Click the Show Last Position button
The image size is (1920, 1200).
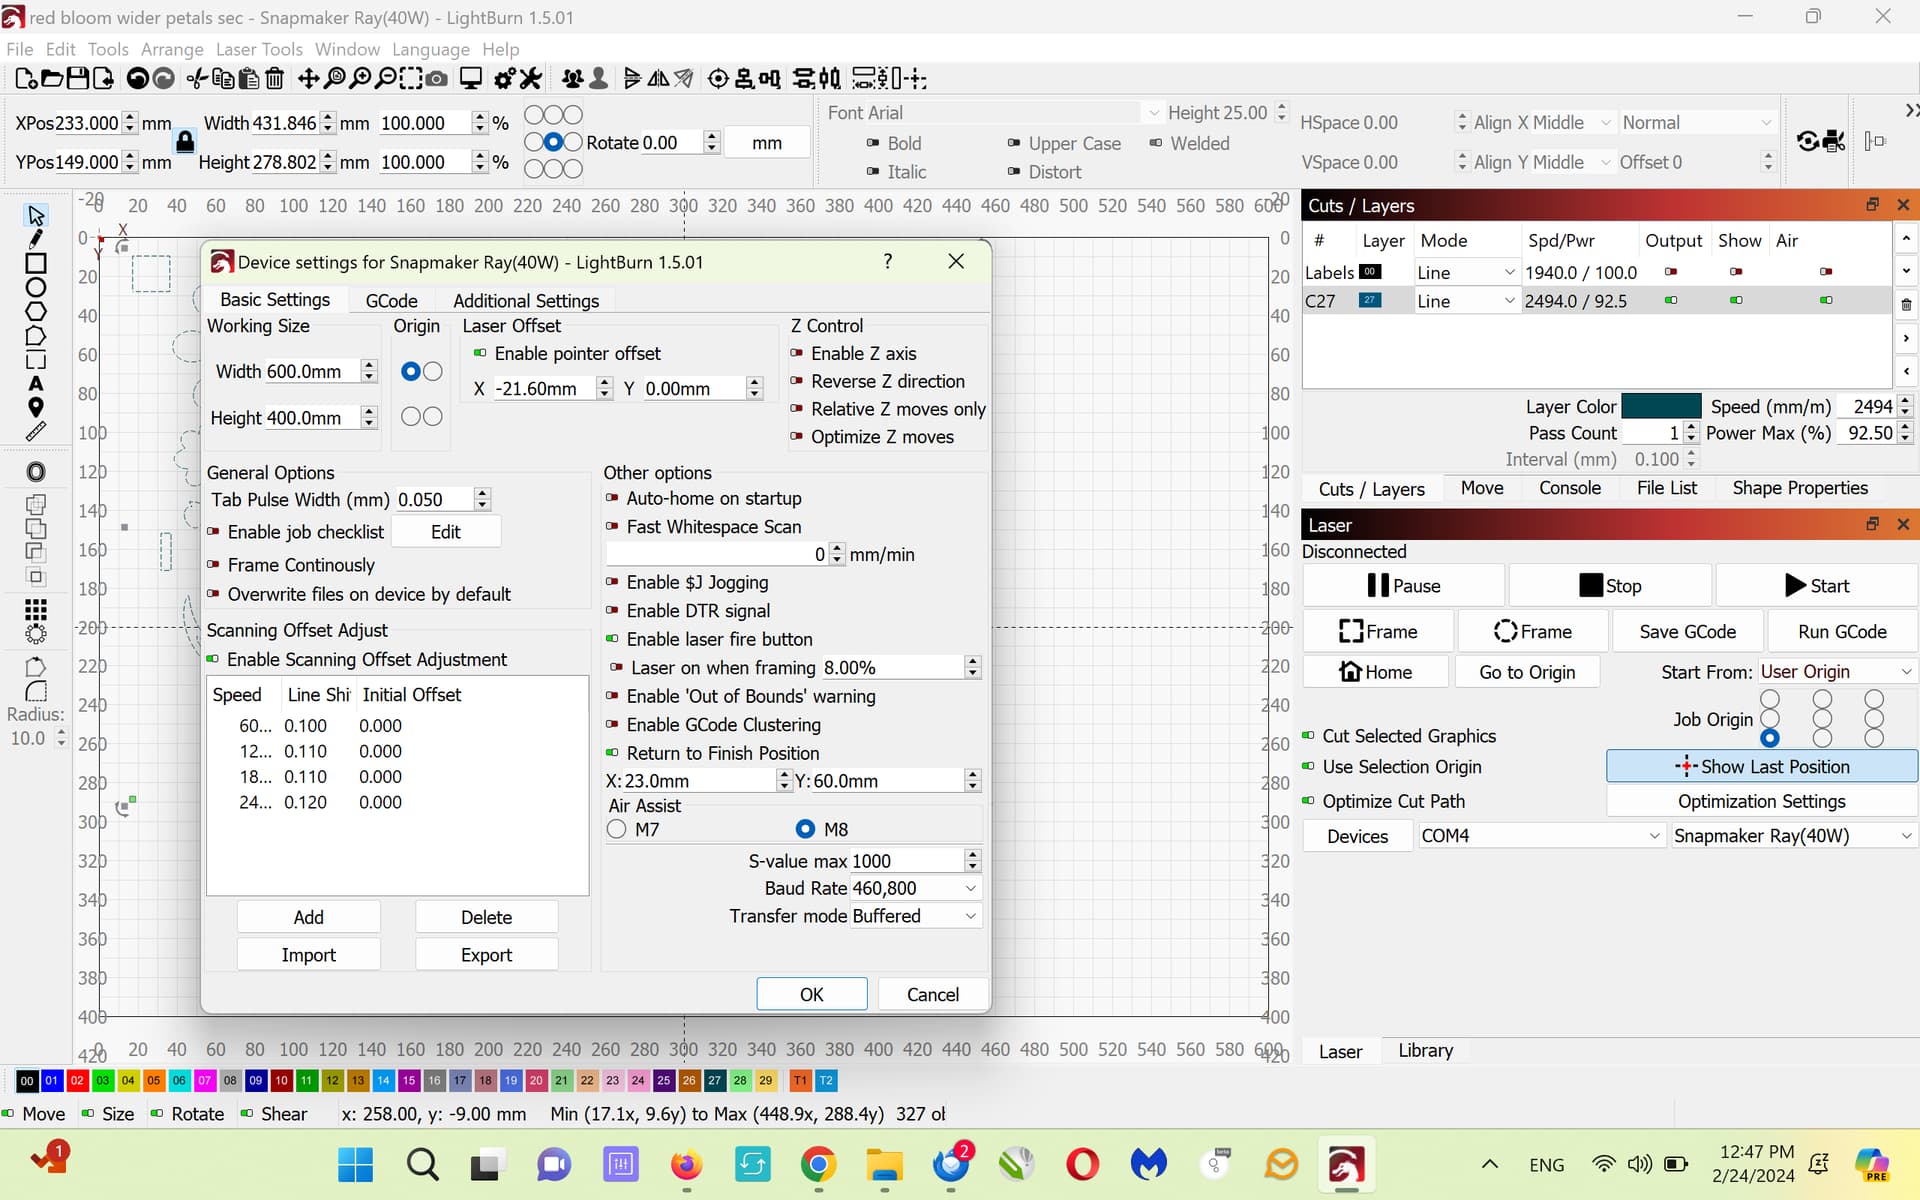point(1761,767)
